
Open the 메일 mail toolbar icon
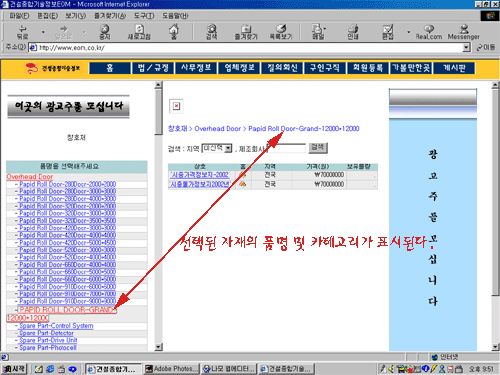318,32
